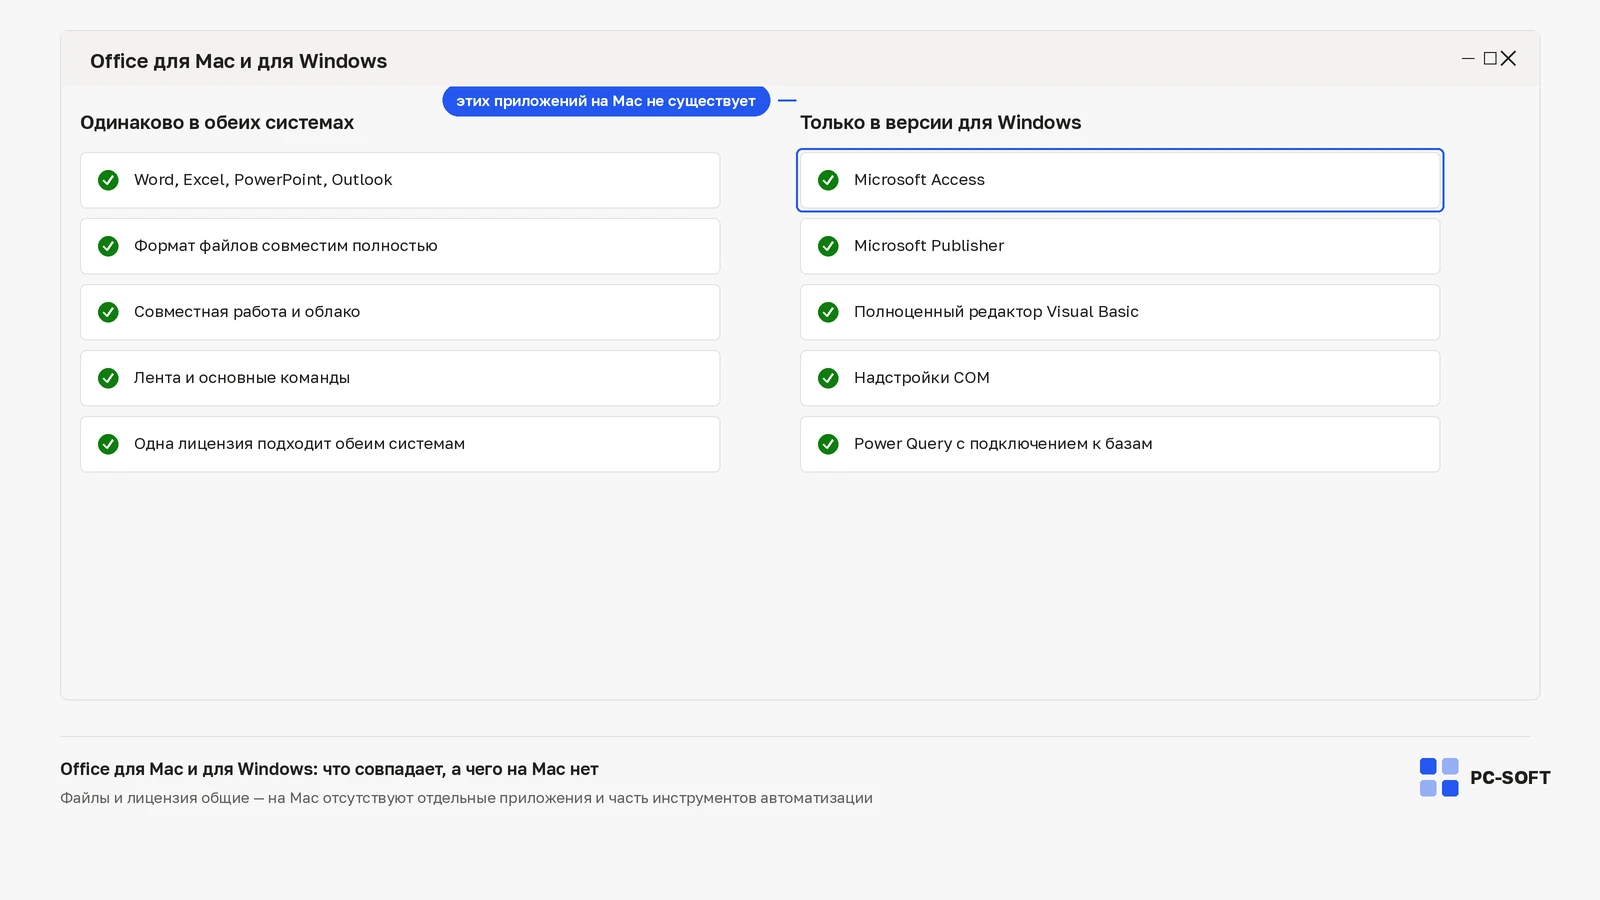1600x900 pixels.
Task: Click the green check icon beside Word, Excel, PowerPoint, Outlook
Action: [108, 180]
